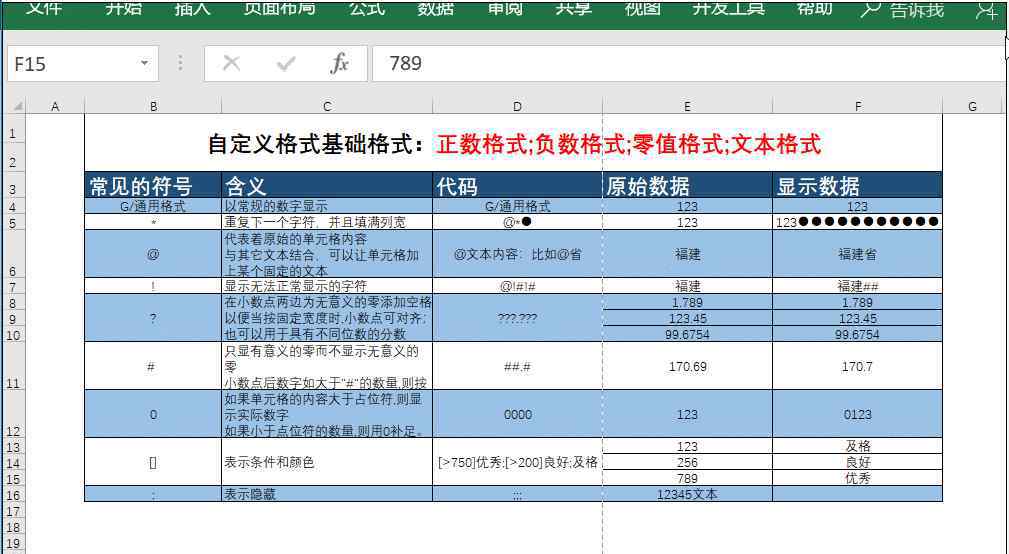Open the 视图 ribbon tab
Viewport: 1009px width, 554px height.
(643, 9)
